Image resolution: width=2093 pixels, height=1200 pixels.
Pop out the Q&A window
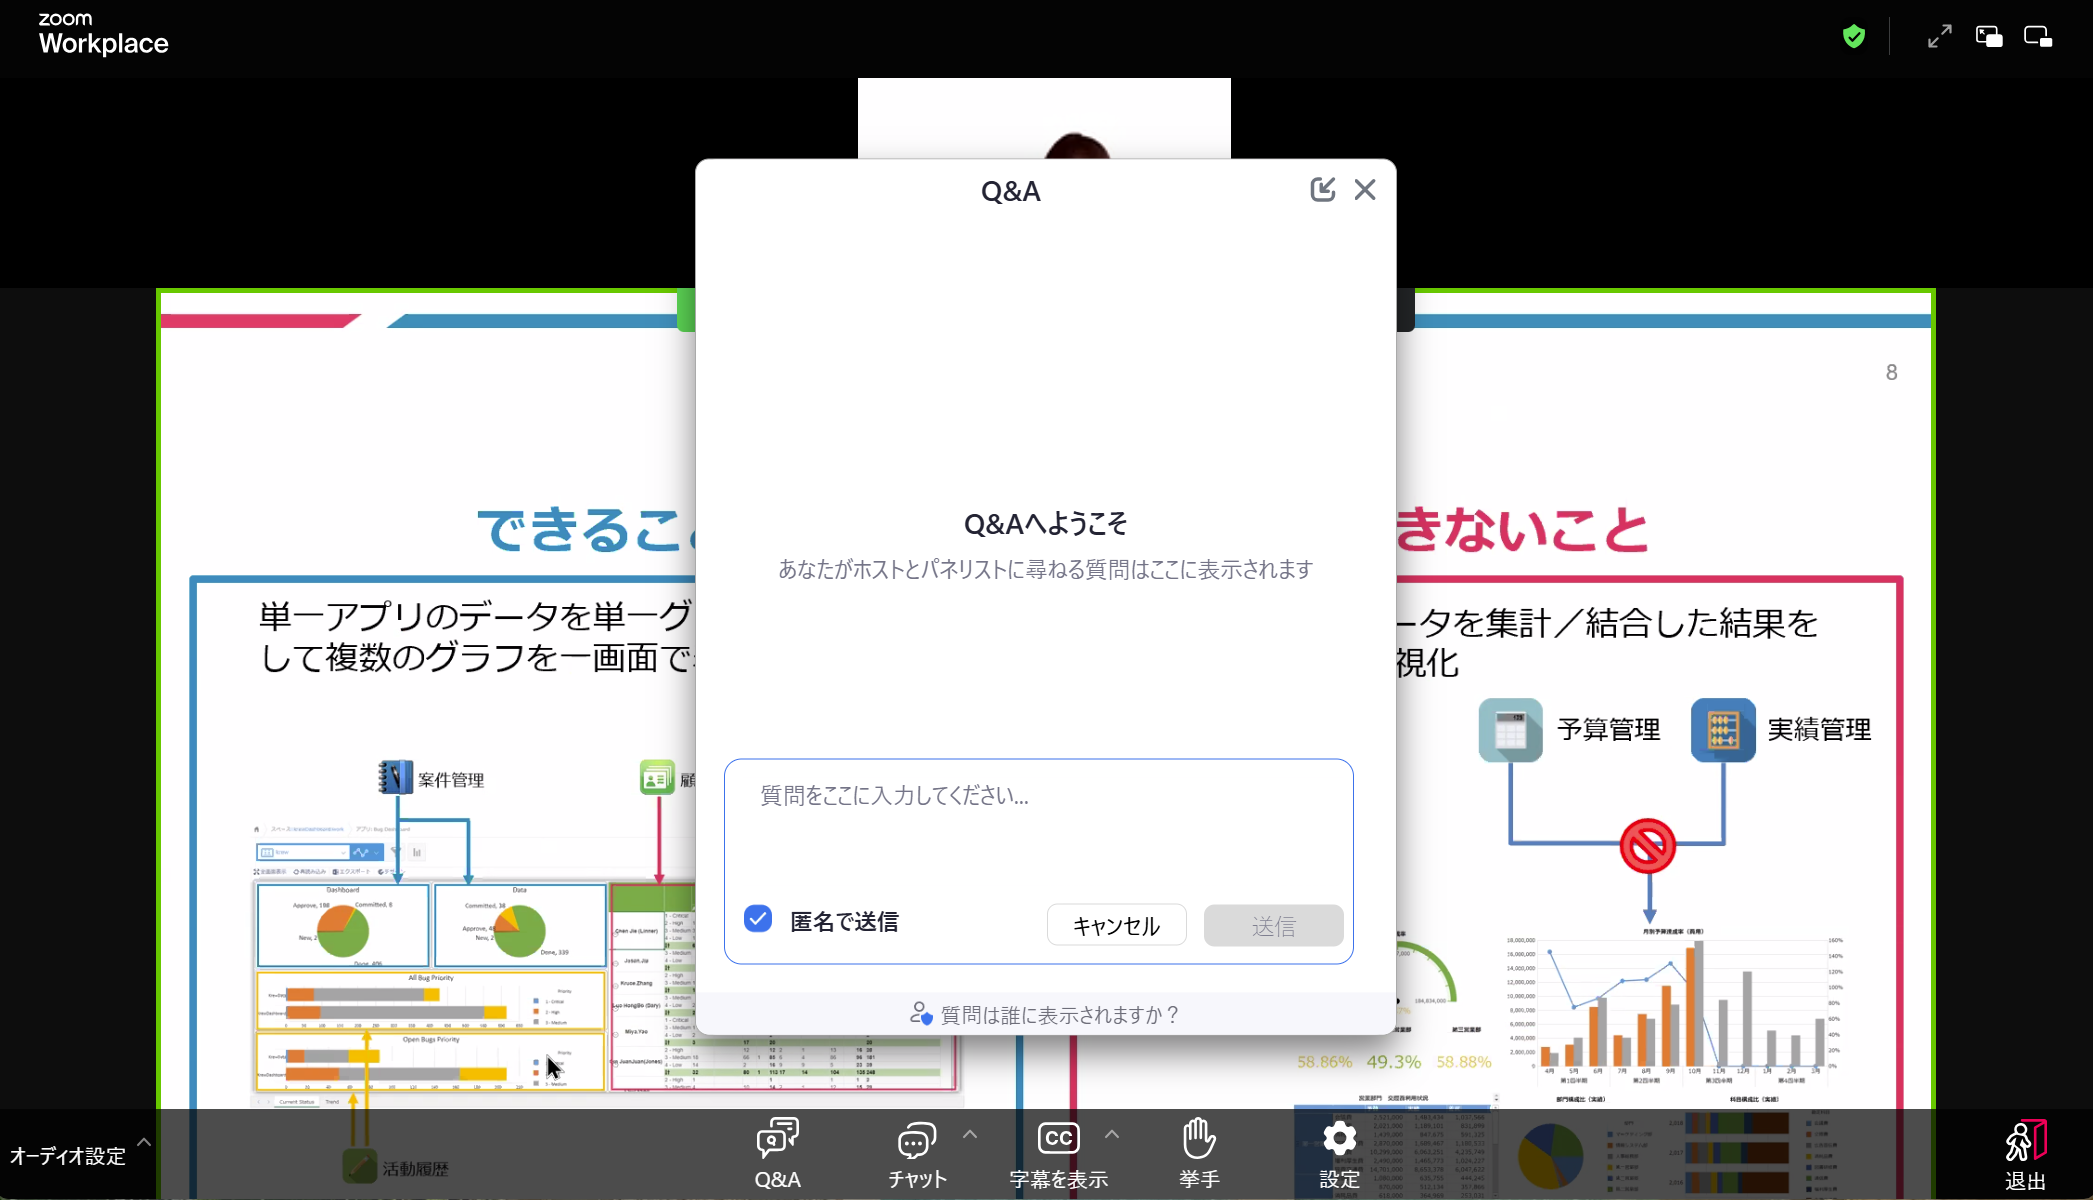click(1323, 189)
